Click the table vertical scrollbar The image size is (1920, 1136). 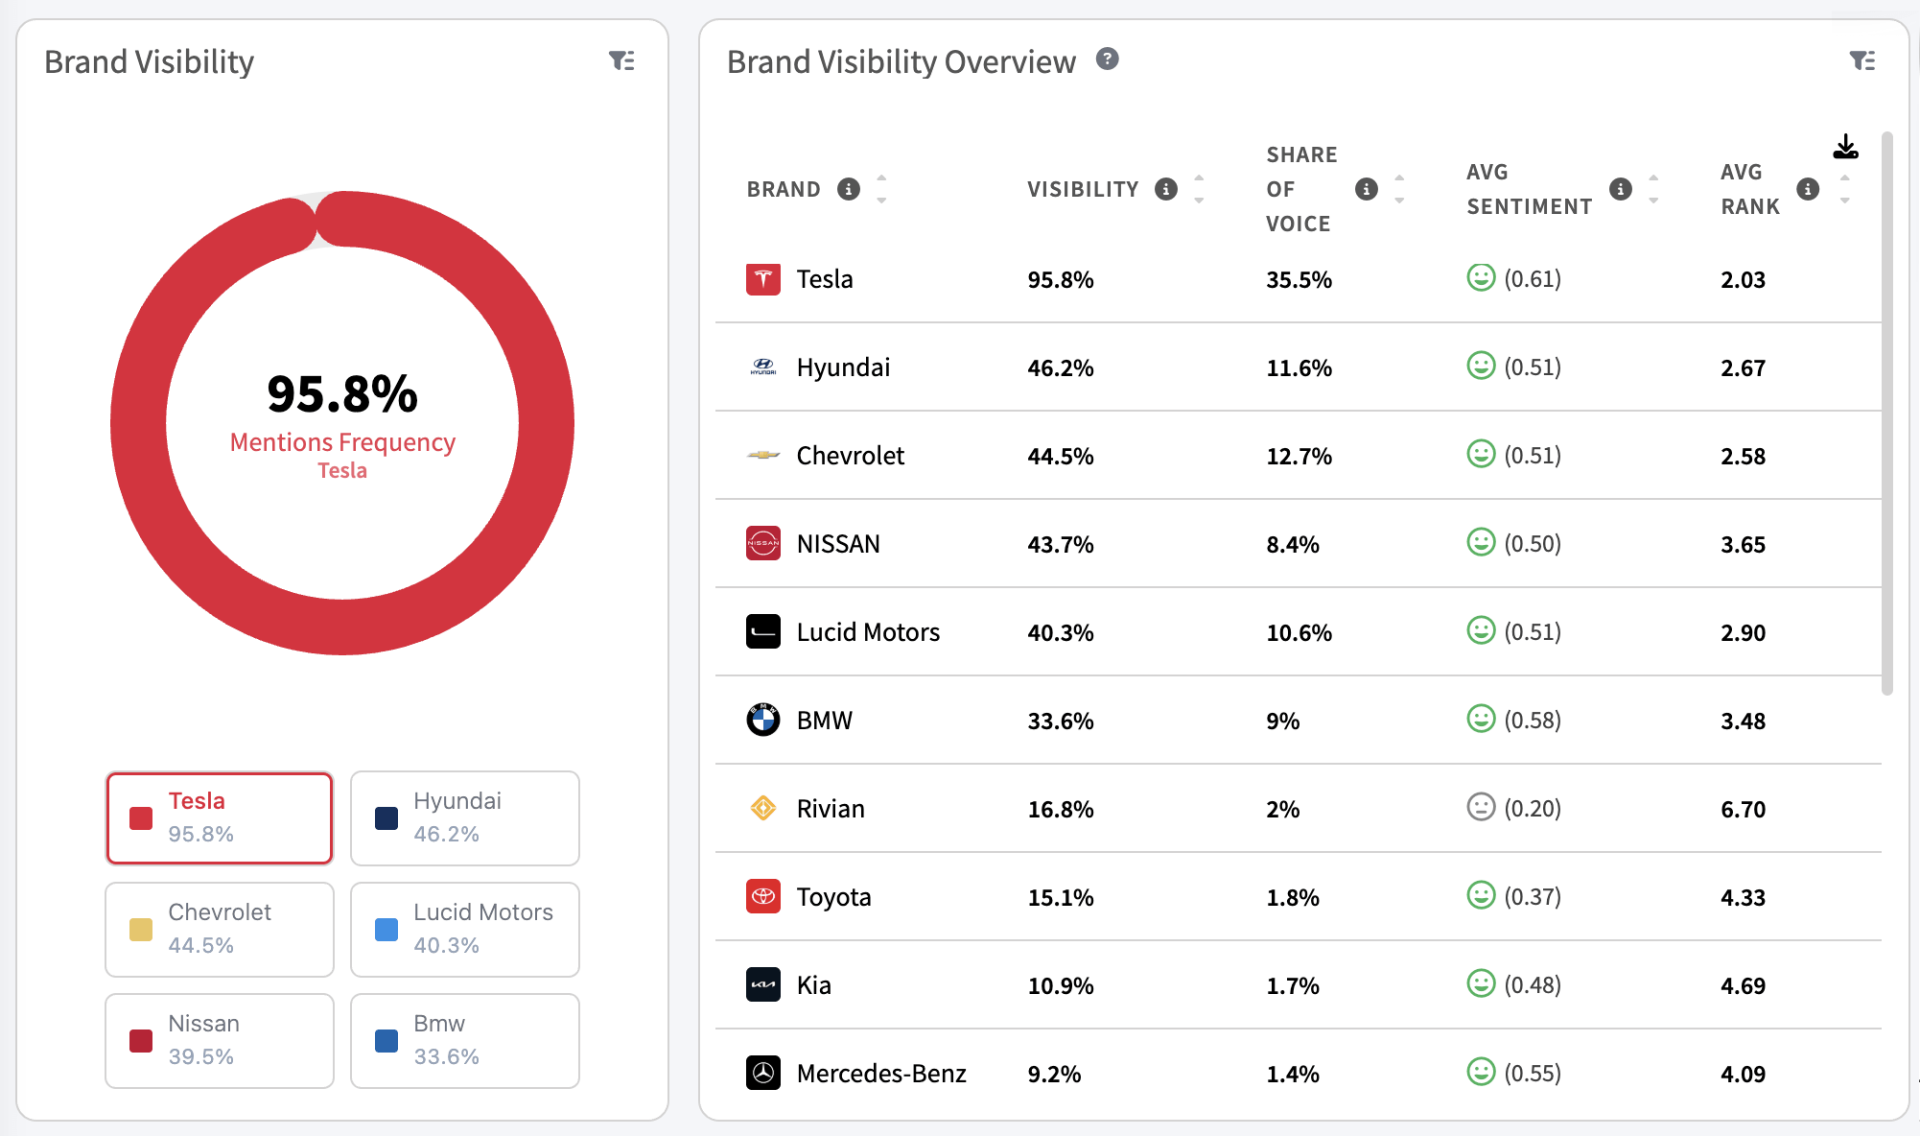[1887, 412]
